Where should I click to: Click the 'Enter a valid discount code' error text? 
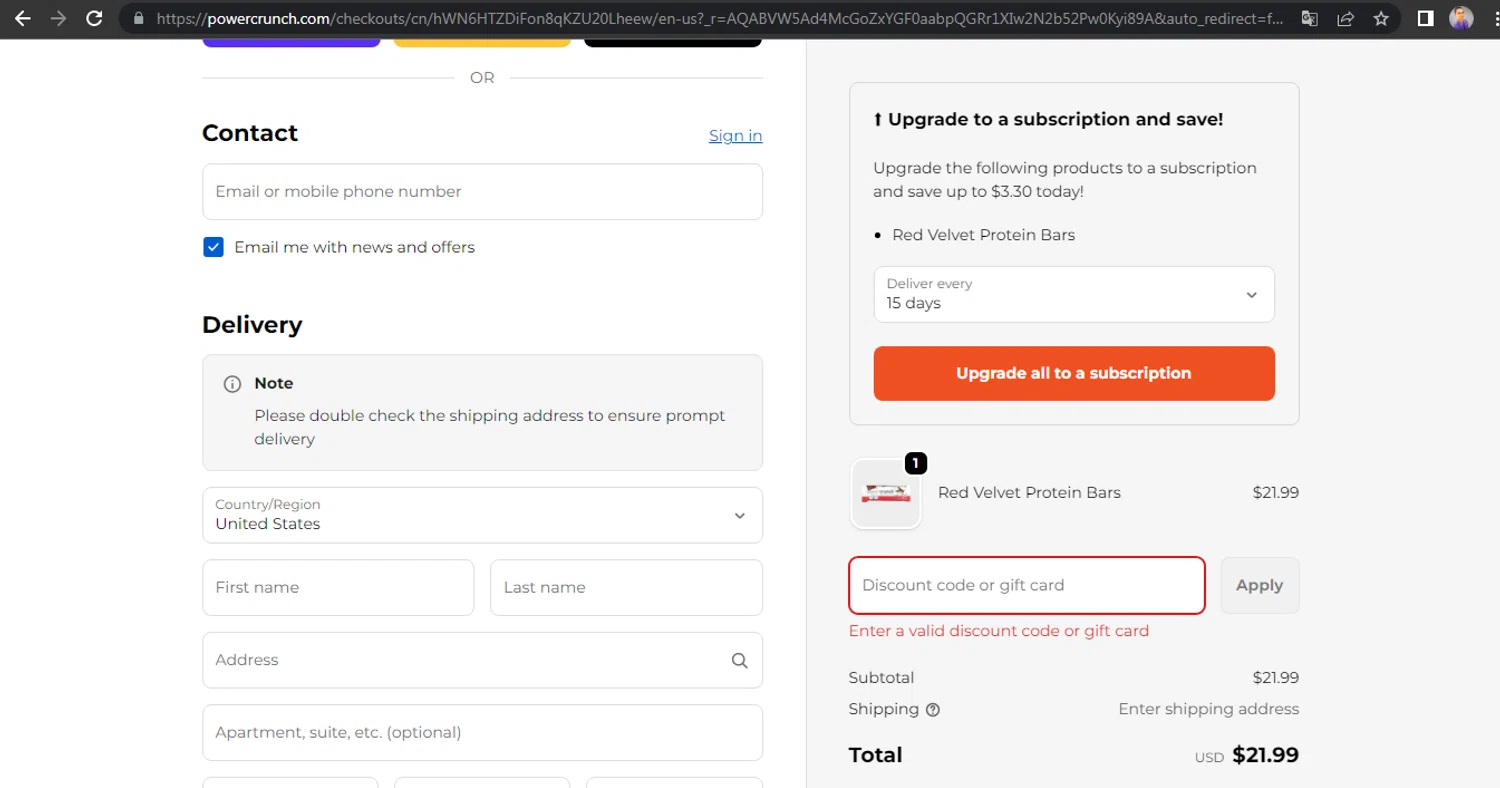click(x=998, y=631)
